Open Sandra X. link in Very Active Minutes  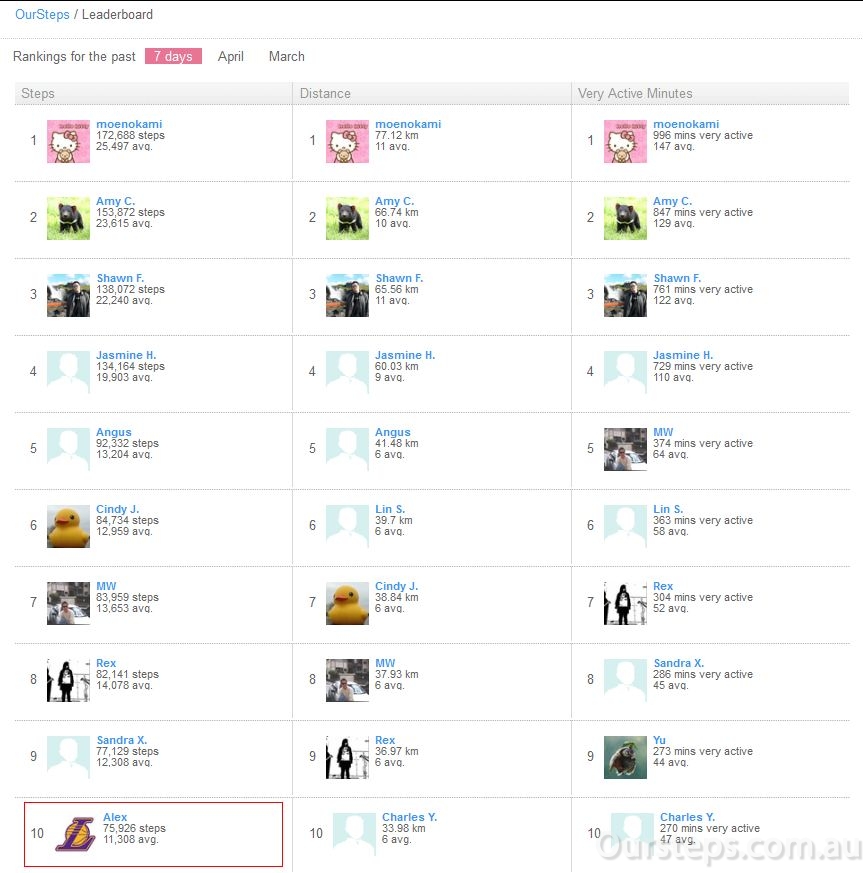pos(679,663)
